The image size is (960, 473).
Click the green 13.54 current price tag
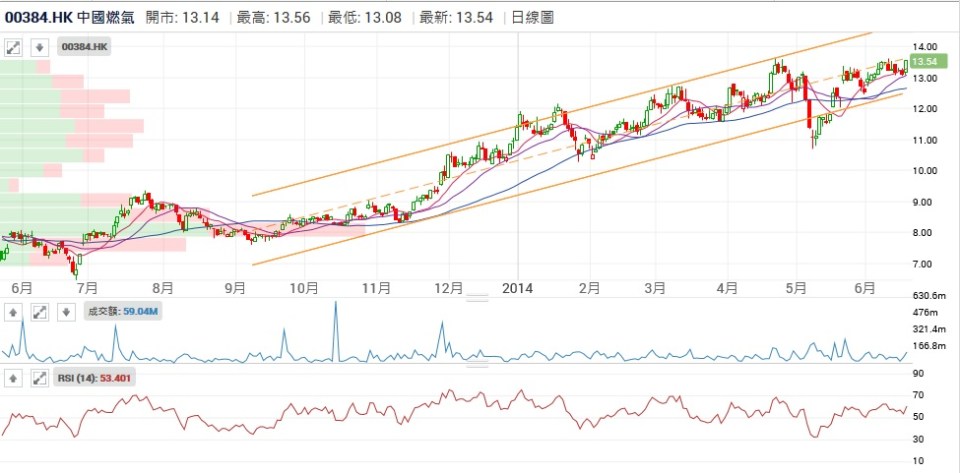click(924, 62)
